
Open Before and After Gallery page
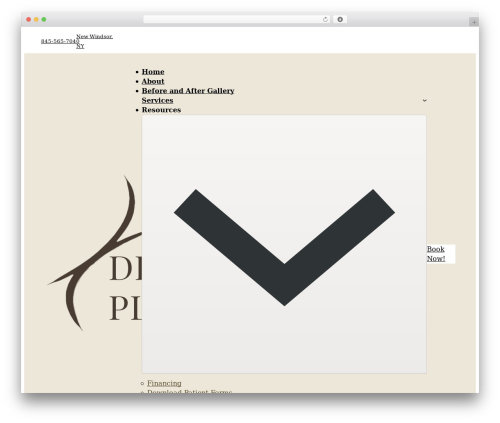188,91
